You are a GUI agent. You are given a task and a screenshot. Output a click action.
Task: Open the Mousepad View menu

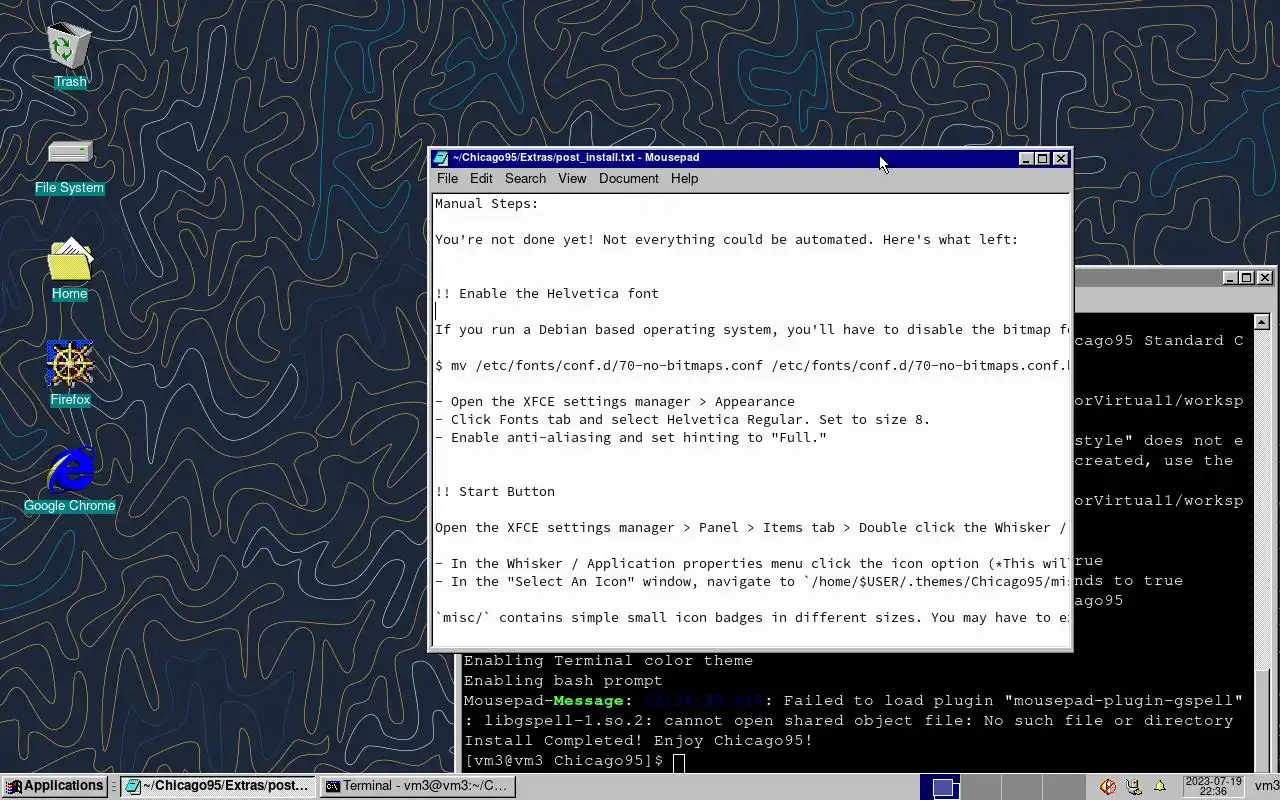tap(572, 179)
